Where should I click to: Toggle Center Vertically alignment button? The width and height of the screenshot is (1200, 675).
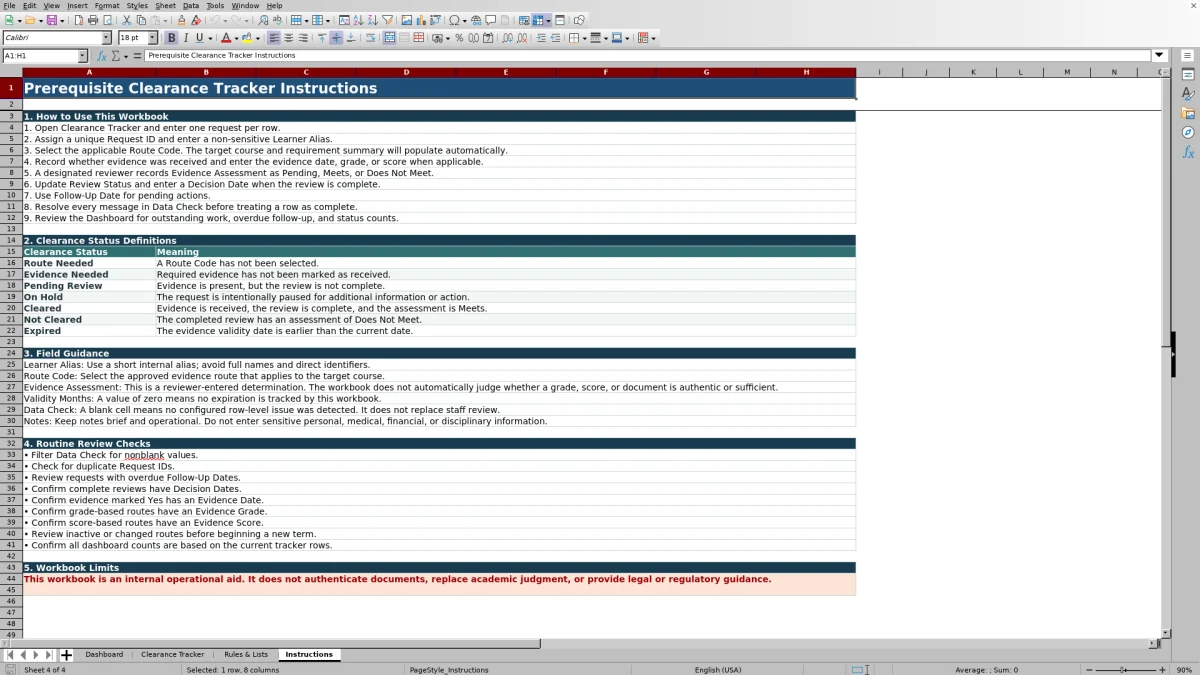[x=336, y=38]
